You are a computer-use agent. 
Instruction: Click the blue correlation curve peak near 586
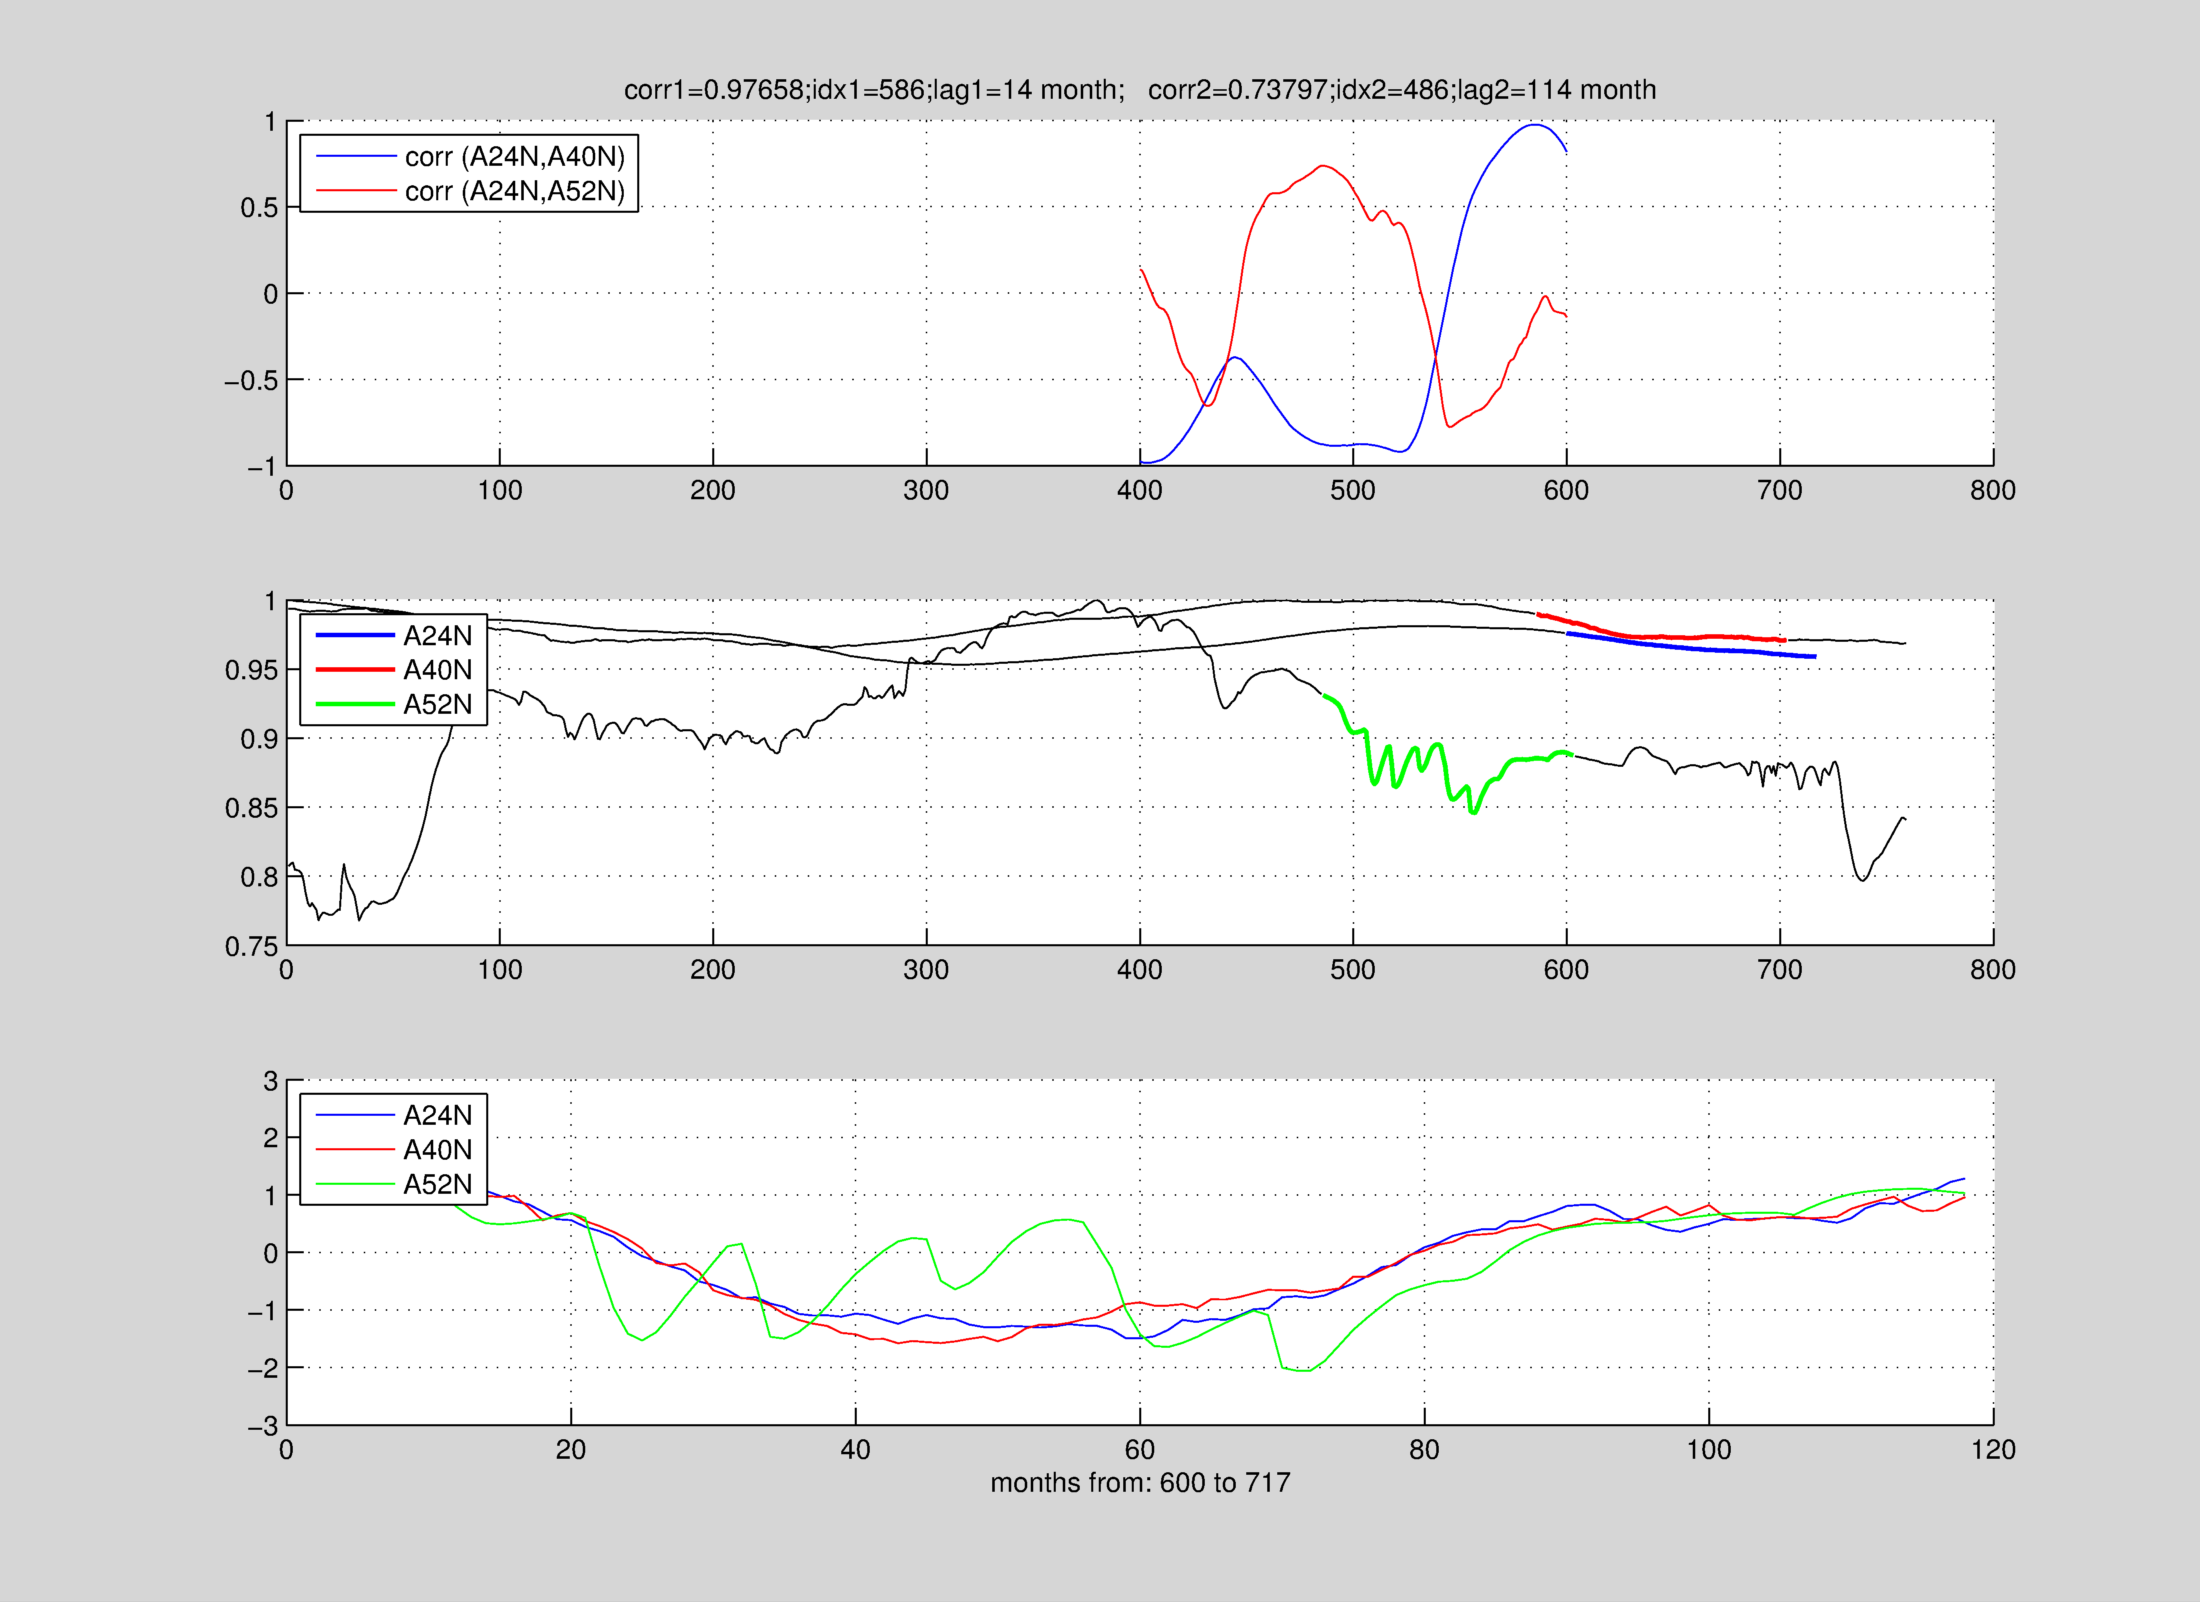pyautogui.click(x=1535, y=125)
